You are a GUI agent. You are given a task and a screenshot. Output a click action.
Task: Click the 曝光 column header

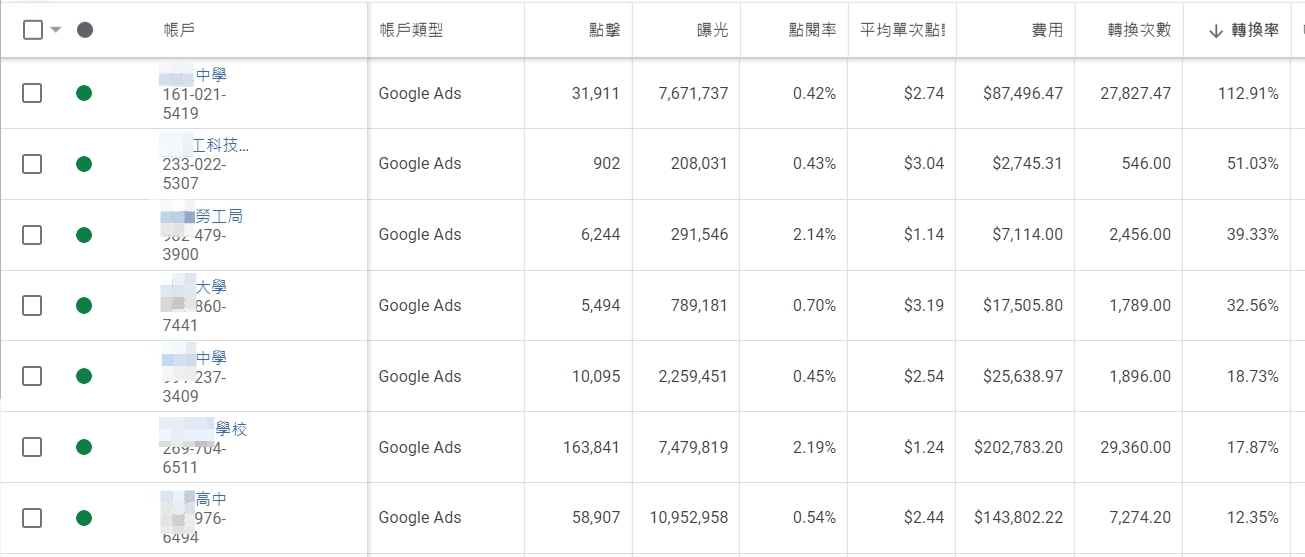(x=712, y=30)
